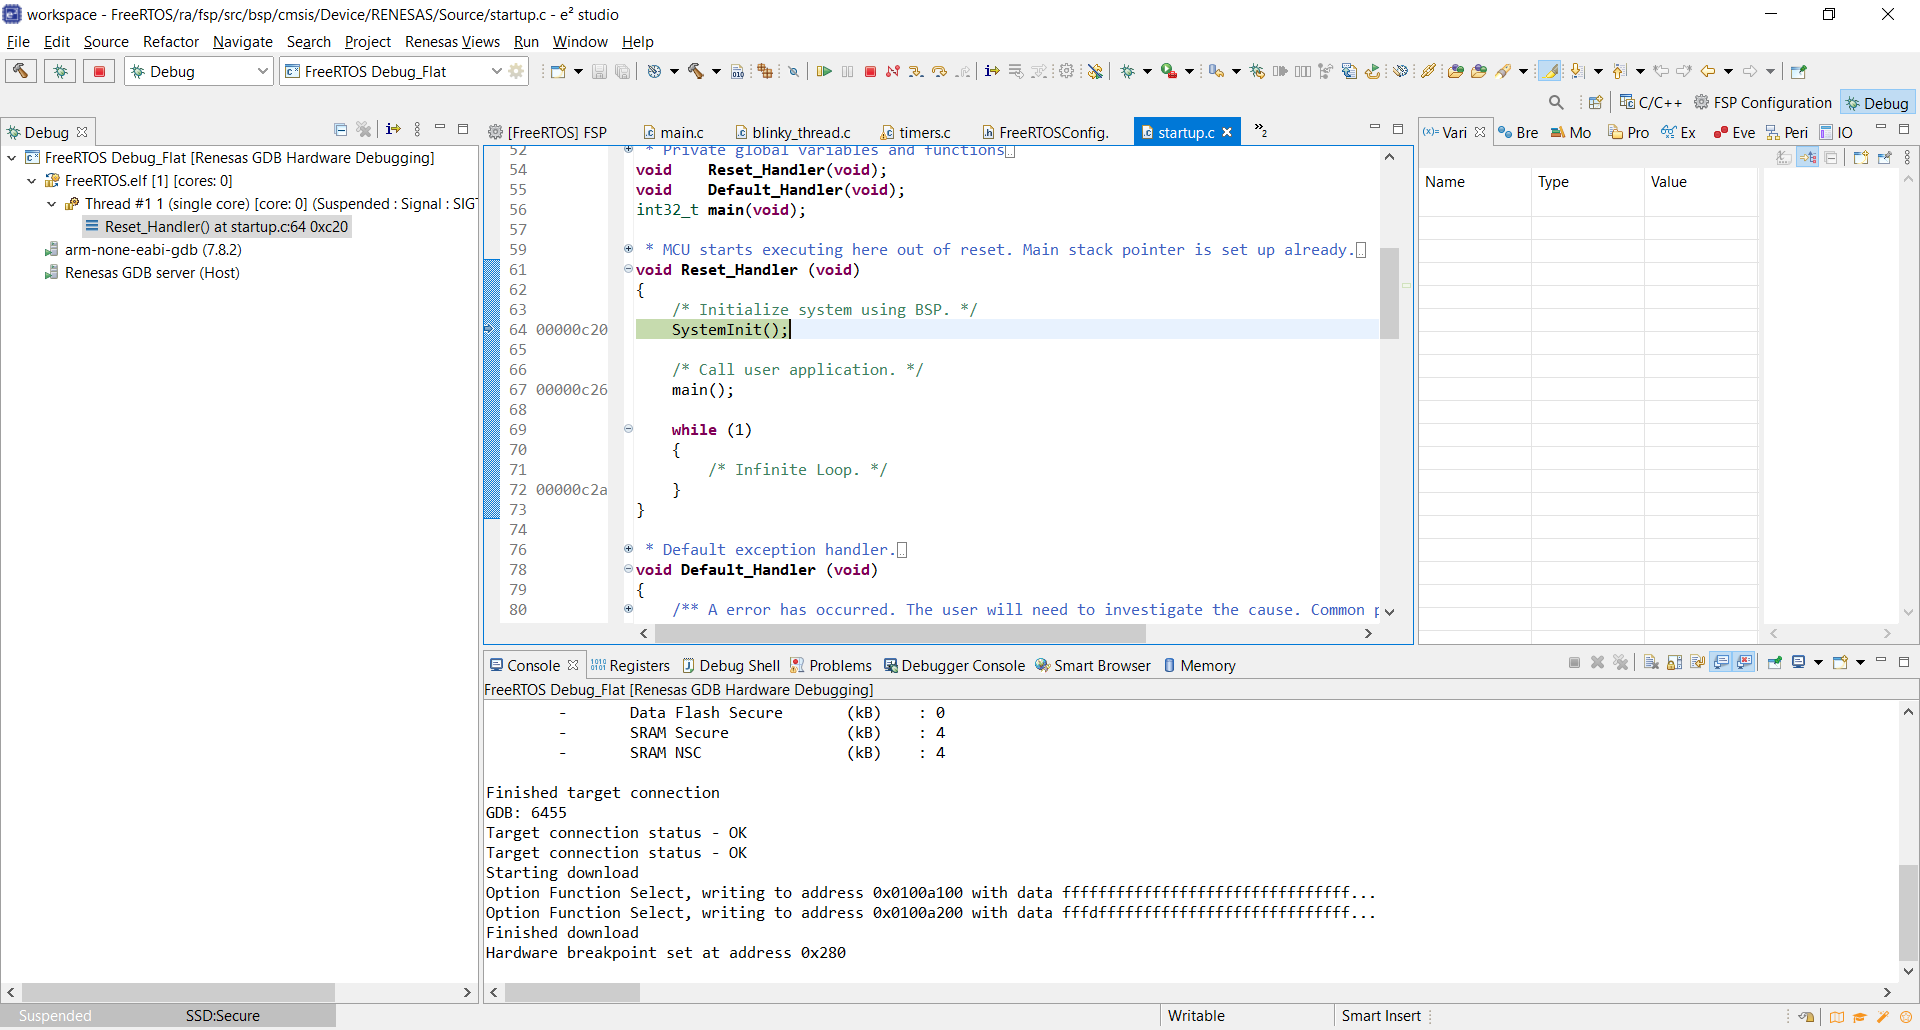This screenshot has height=1030, width=1920.
Task: Click Remove All Terminated in Debug view
Action: 364,130
